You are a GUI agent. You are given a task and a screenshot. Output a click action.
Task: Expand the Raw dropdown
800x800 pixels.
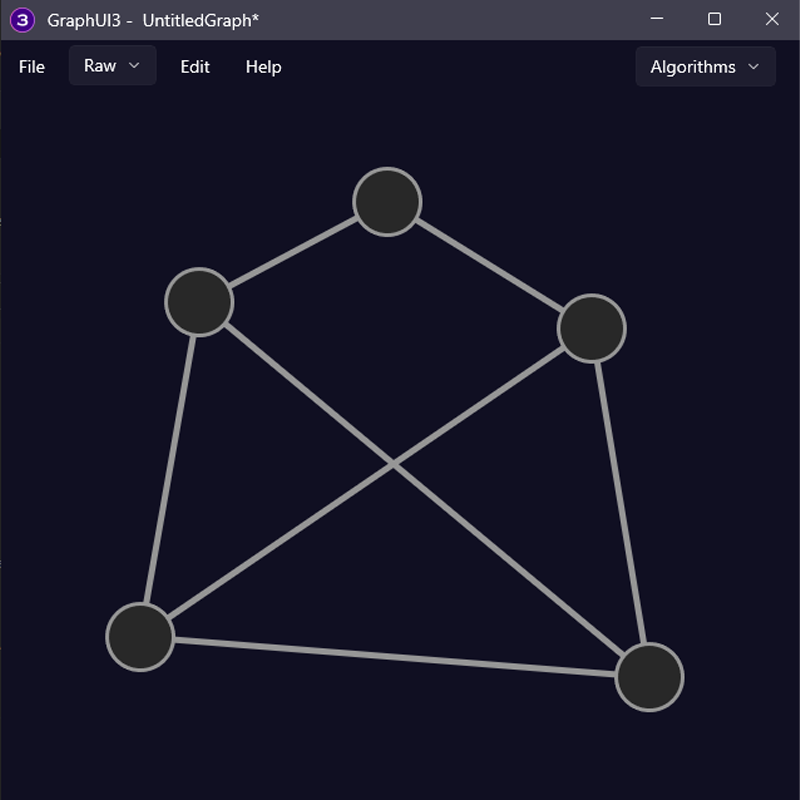pos(112,66)
